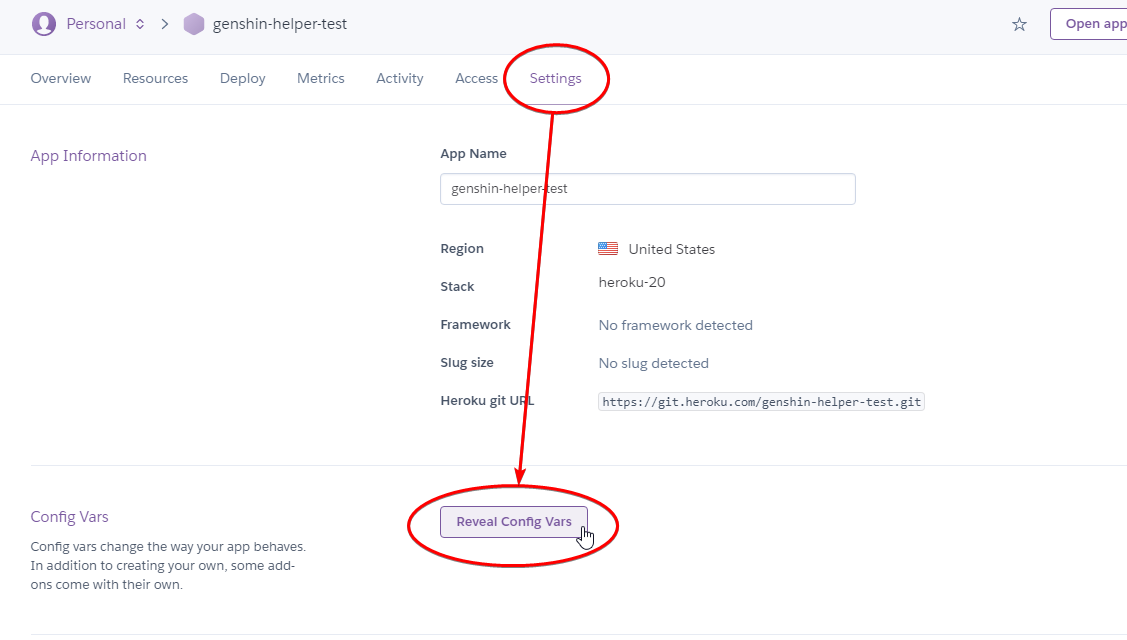The height and width of the screenshot is (640, 1127).
Task: Click the Personal account avatar icon
Action: pyautogui.click(x=44, y=24)
